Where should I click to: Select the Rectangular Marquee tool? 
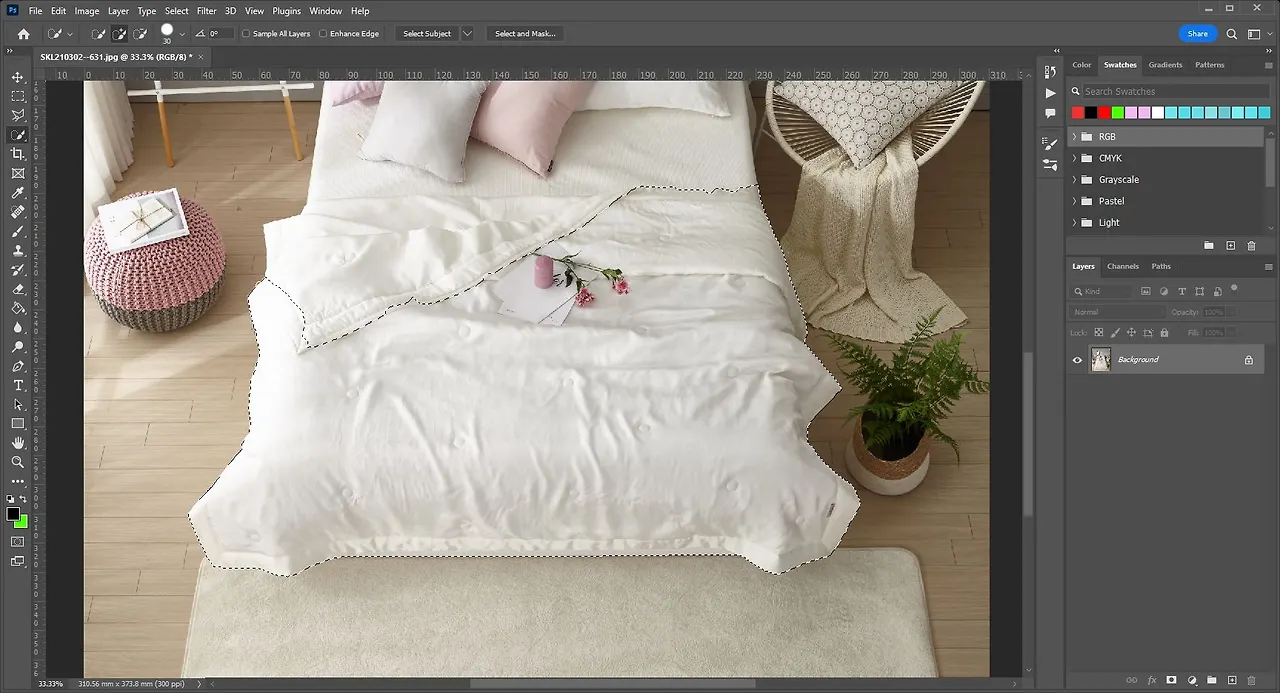[x=18, y=96]
